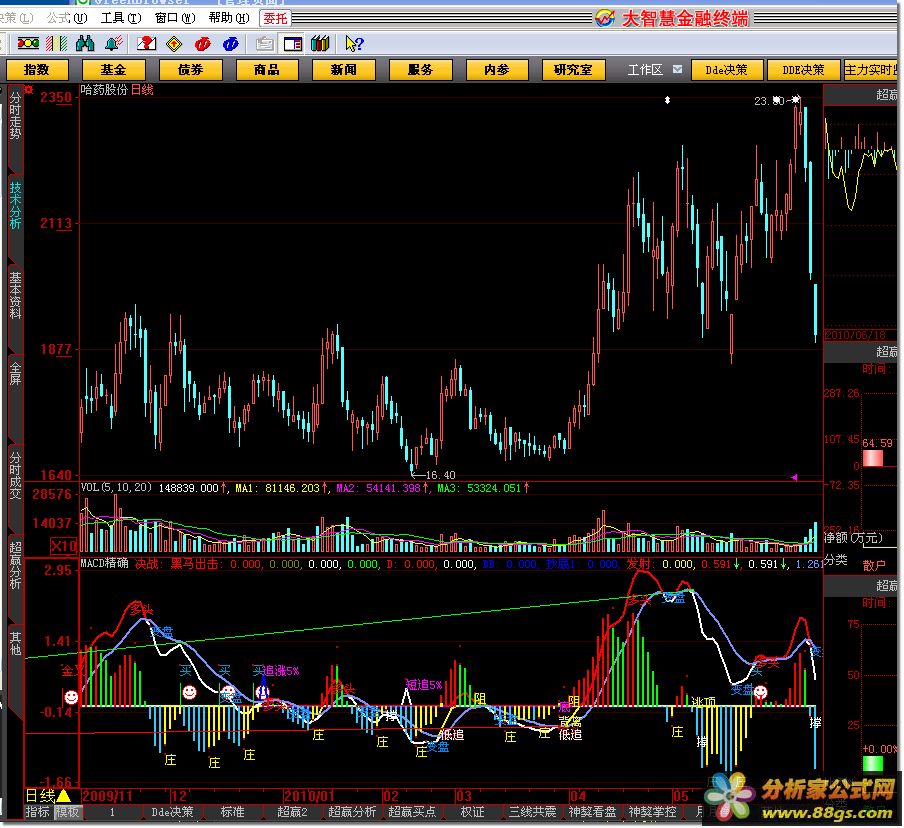Select the 权证 template tab
The image size is (904, 828).
472,812
